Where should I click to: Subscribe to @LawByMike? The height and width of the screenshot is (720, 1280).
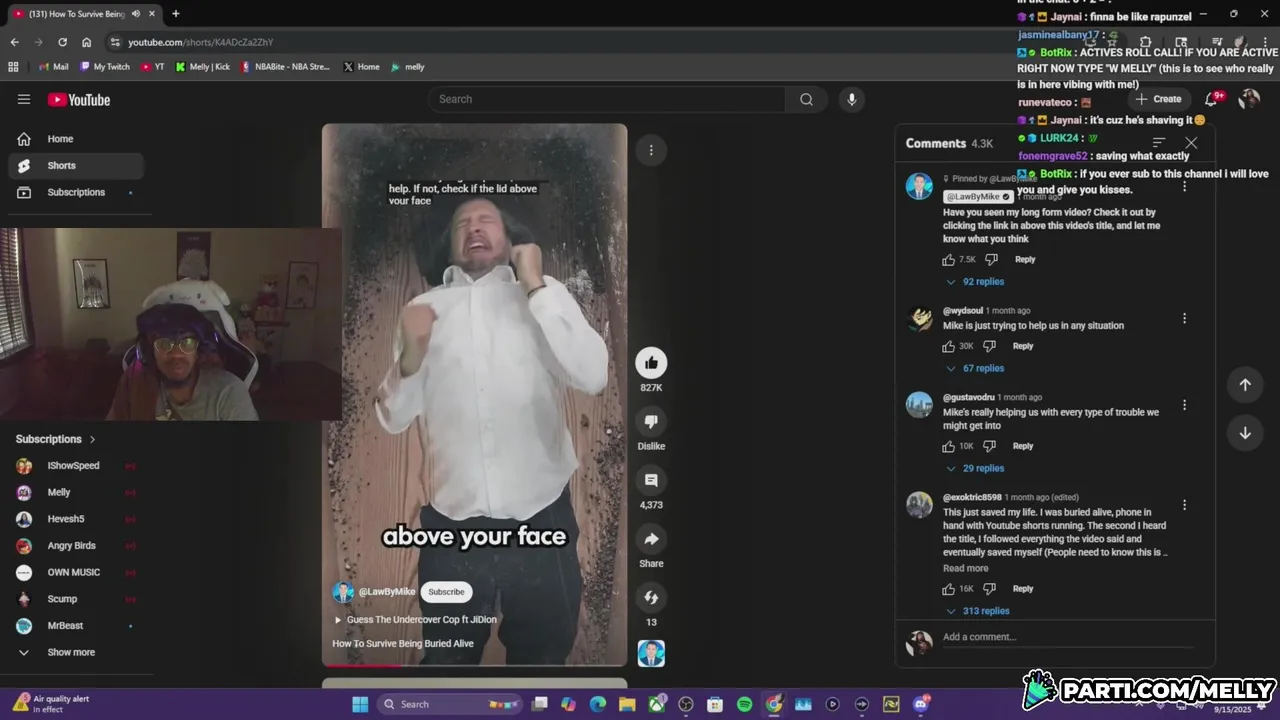446,592
